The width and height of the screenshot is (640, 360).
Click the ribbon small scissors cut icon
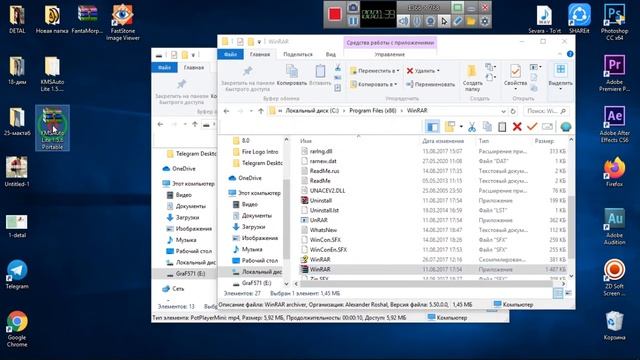click(338, 68)
